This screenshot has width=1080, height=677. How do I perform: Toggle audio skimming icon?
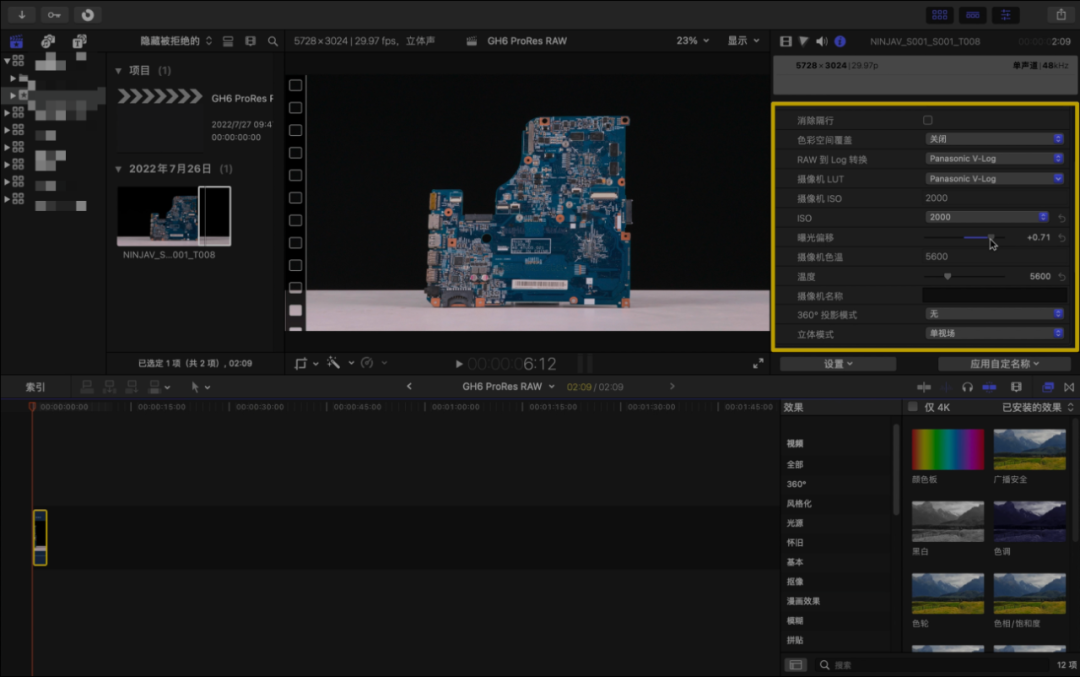pyautogui.click(x=946, y=387)
